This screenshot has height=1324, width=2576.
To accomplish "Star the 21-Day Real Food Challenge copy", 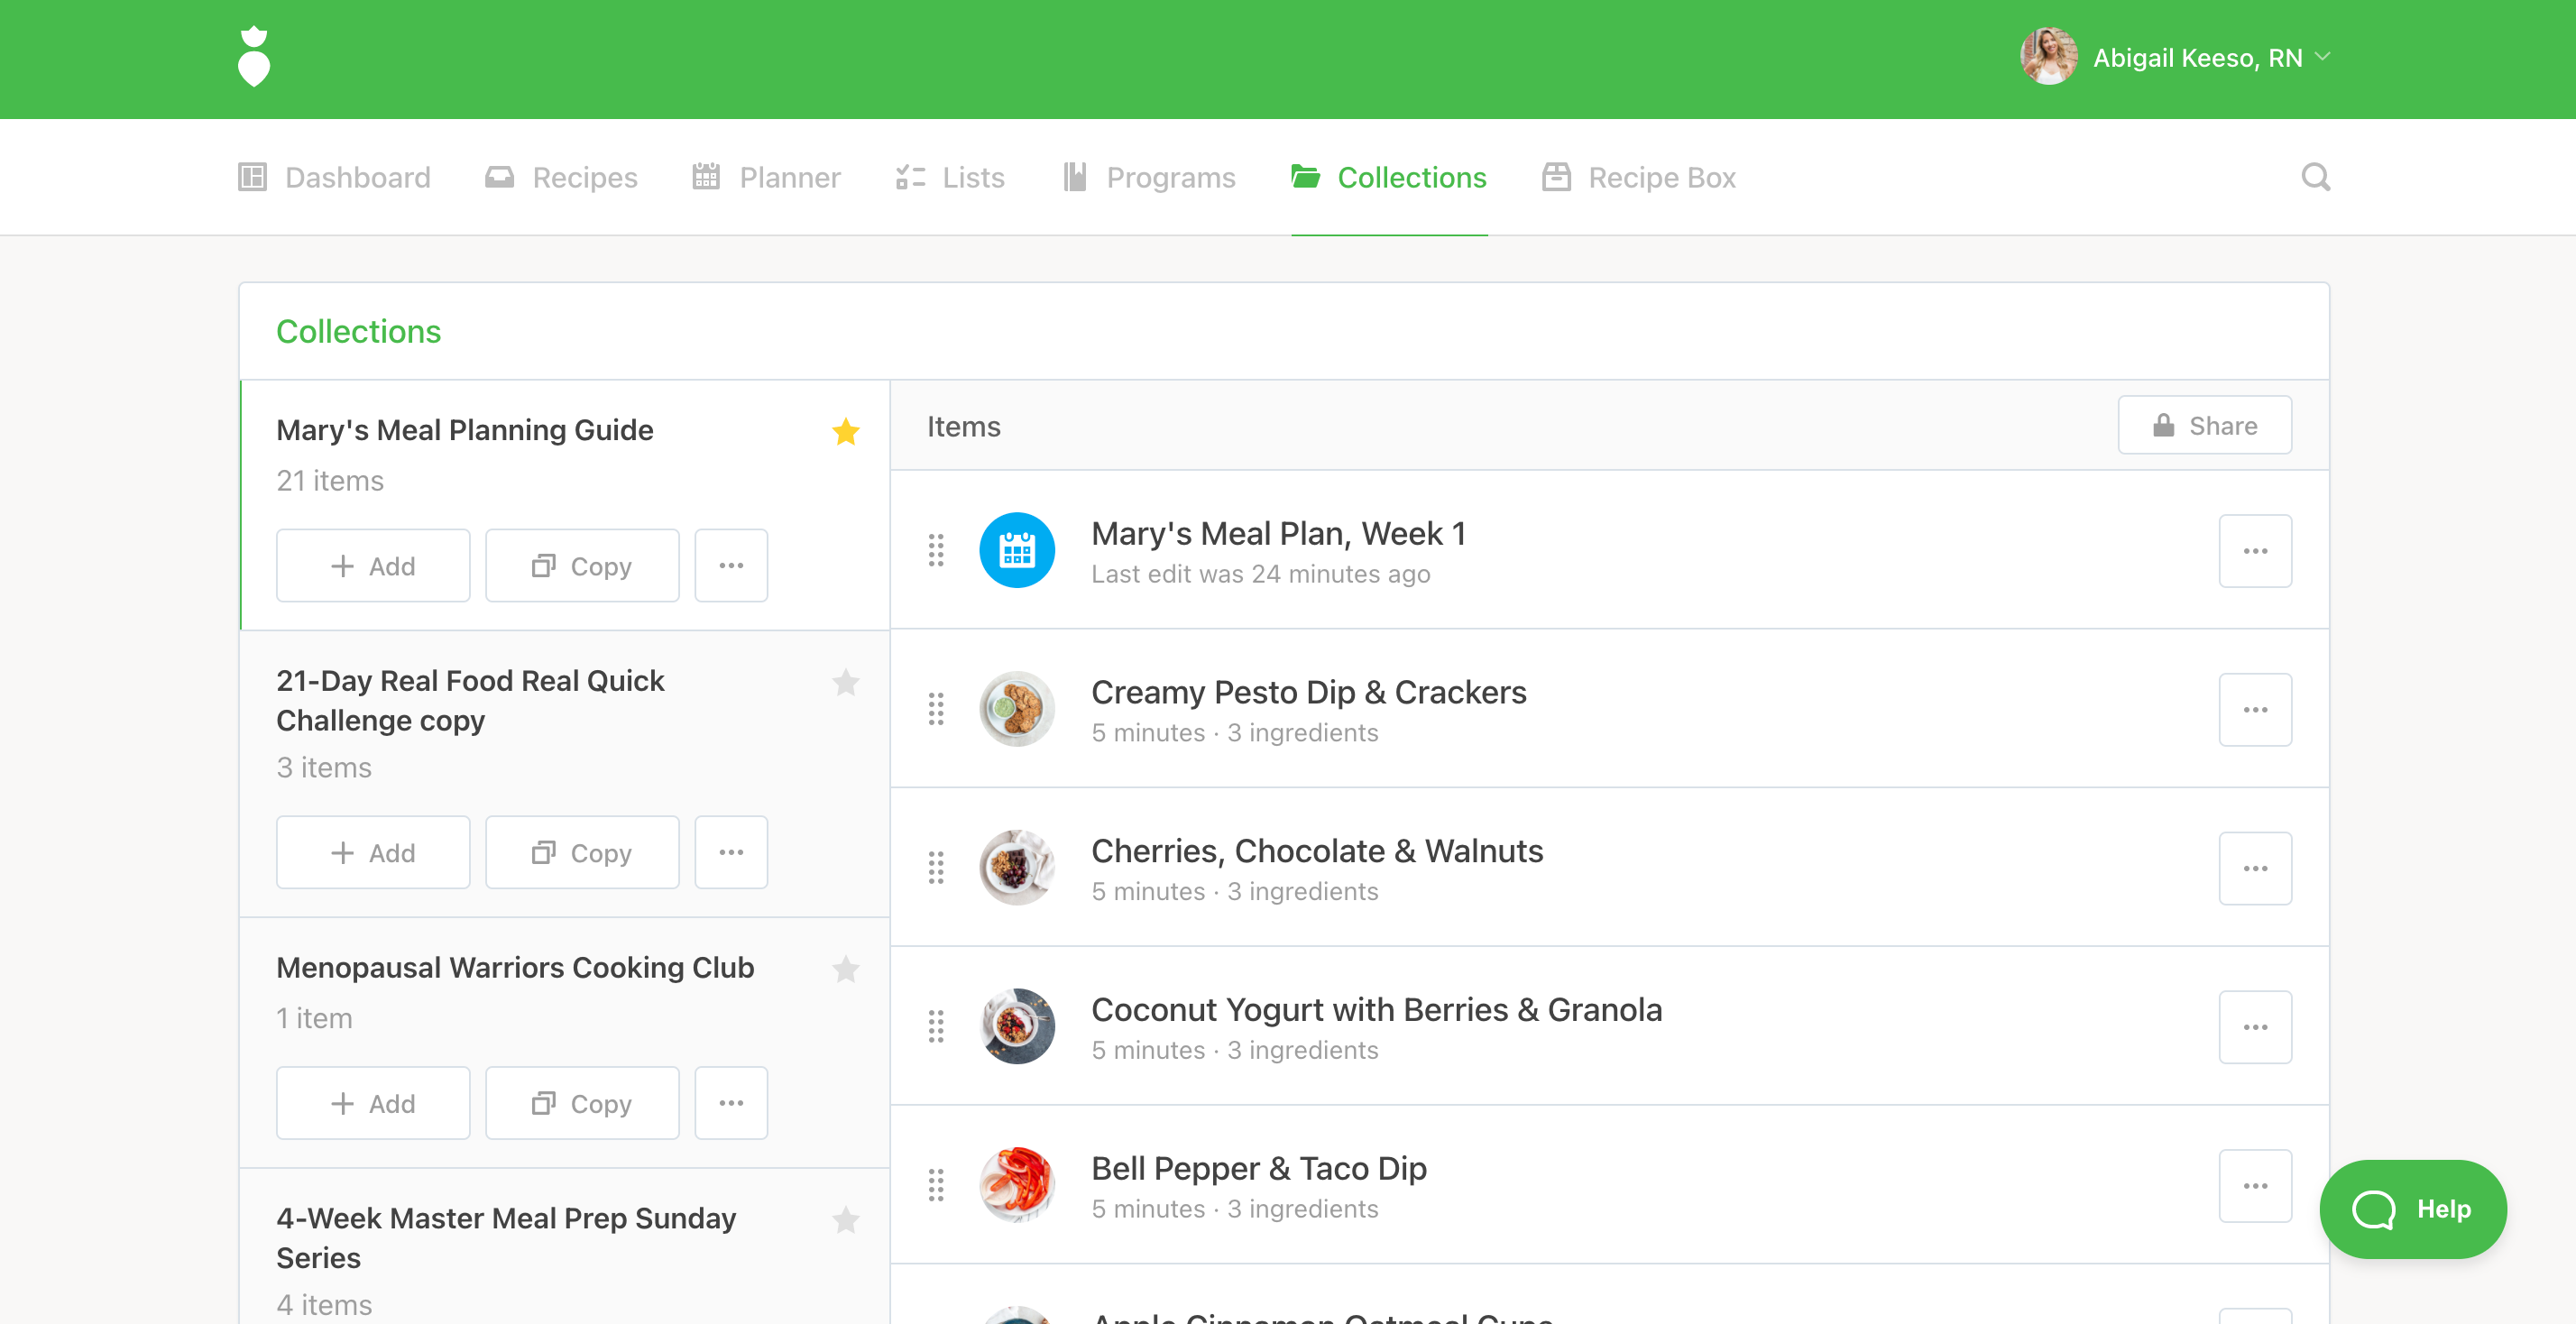I will tap(845, 683).
